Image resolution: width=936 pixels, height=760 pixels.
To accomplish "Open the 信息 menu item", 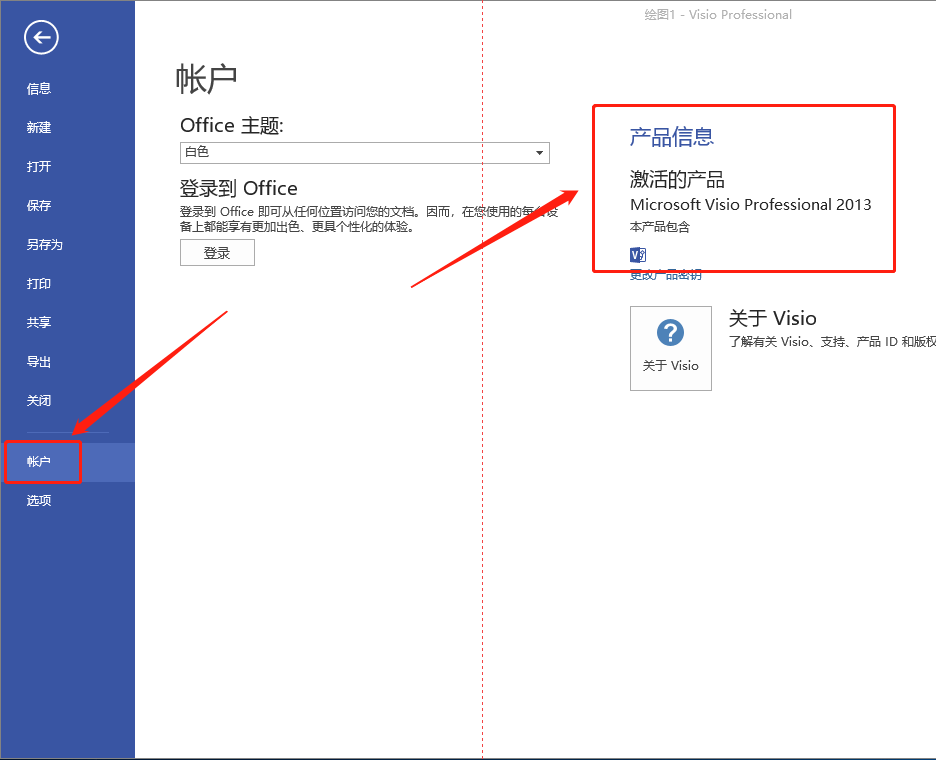I will pos(39,89).
